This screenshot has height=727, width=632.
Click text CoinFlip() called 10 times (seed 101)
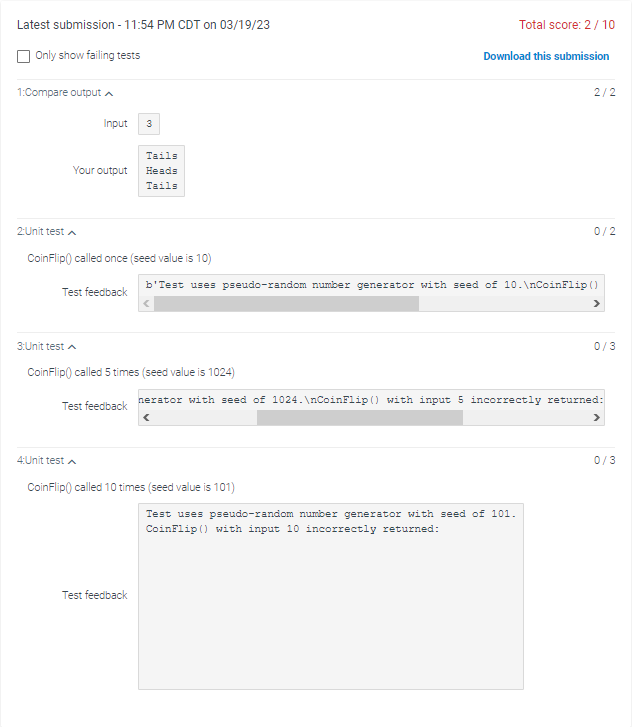point(131,487)
